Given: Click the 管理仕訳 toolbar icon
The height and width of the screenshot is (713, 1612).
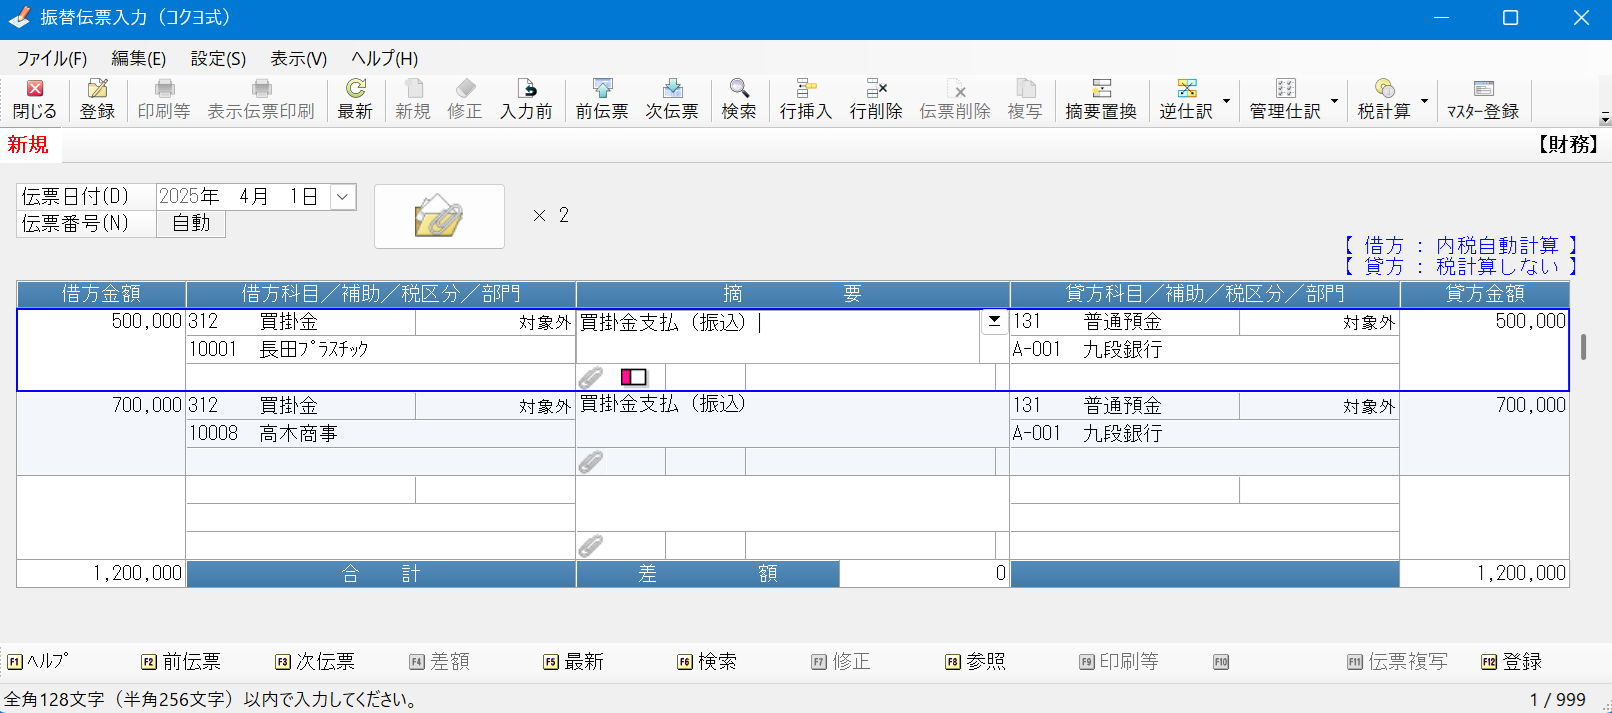Looking at the screenshot, I should click(x=1285, y=100).
